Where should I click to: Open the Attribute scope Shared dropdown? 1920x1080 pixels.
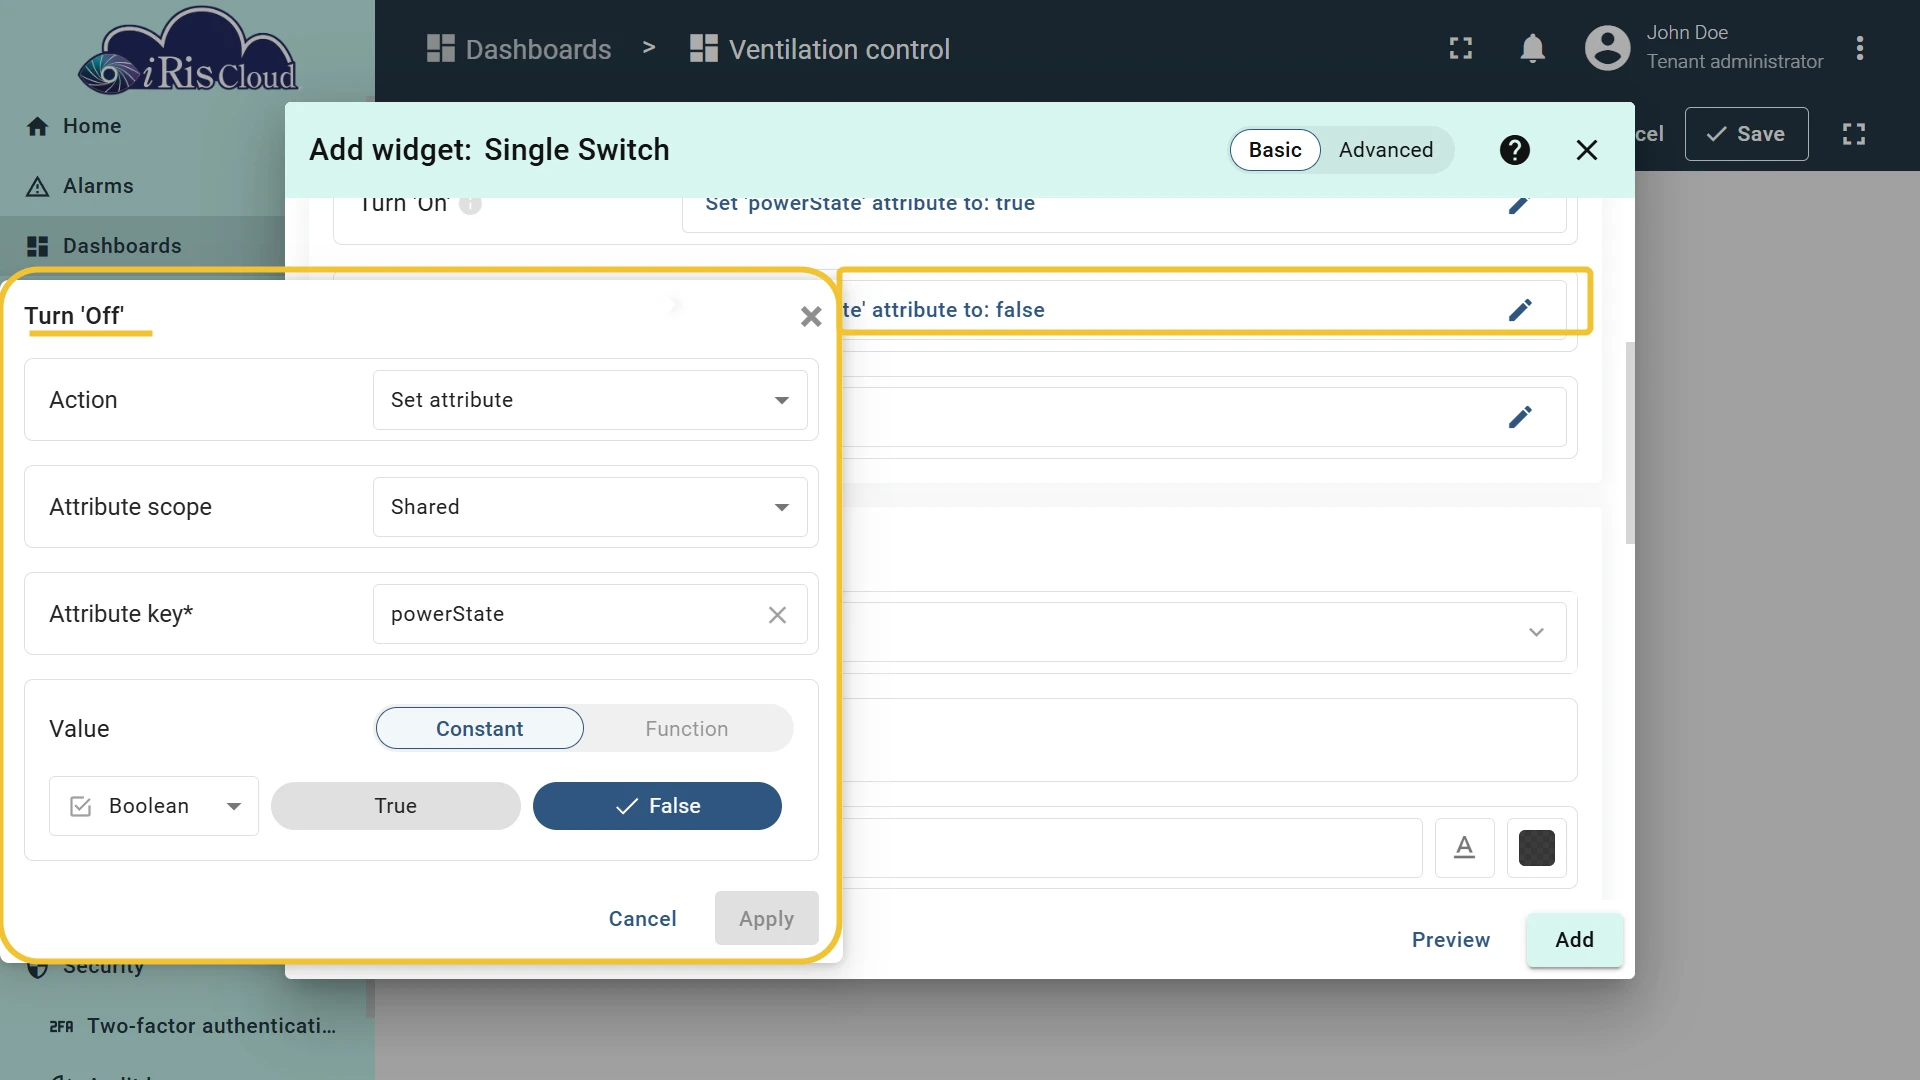(x=590, y=507)
